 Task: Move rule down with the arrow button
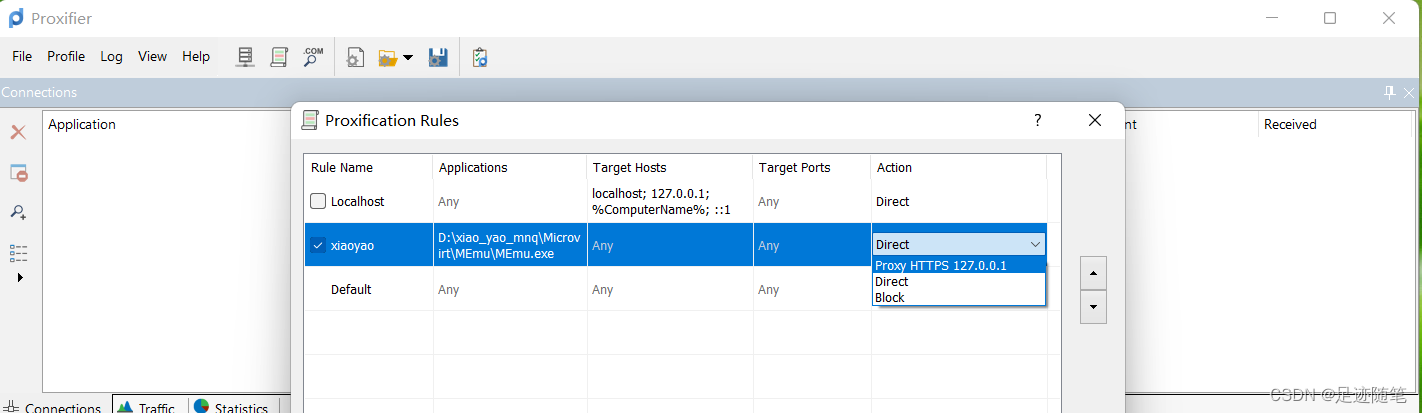coord(1092,307)
